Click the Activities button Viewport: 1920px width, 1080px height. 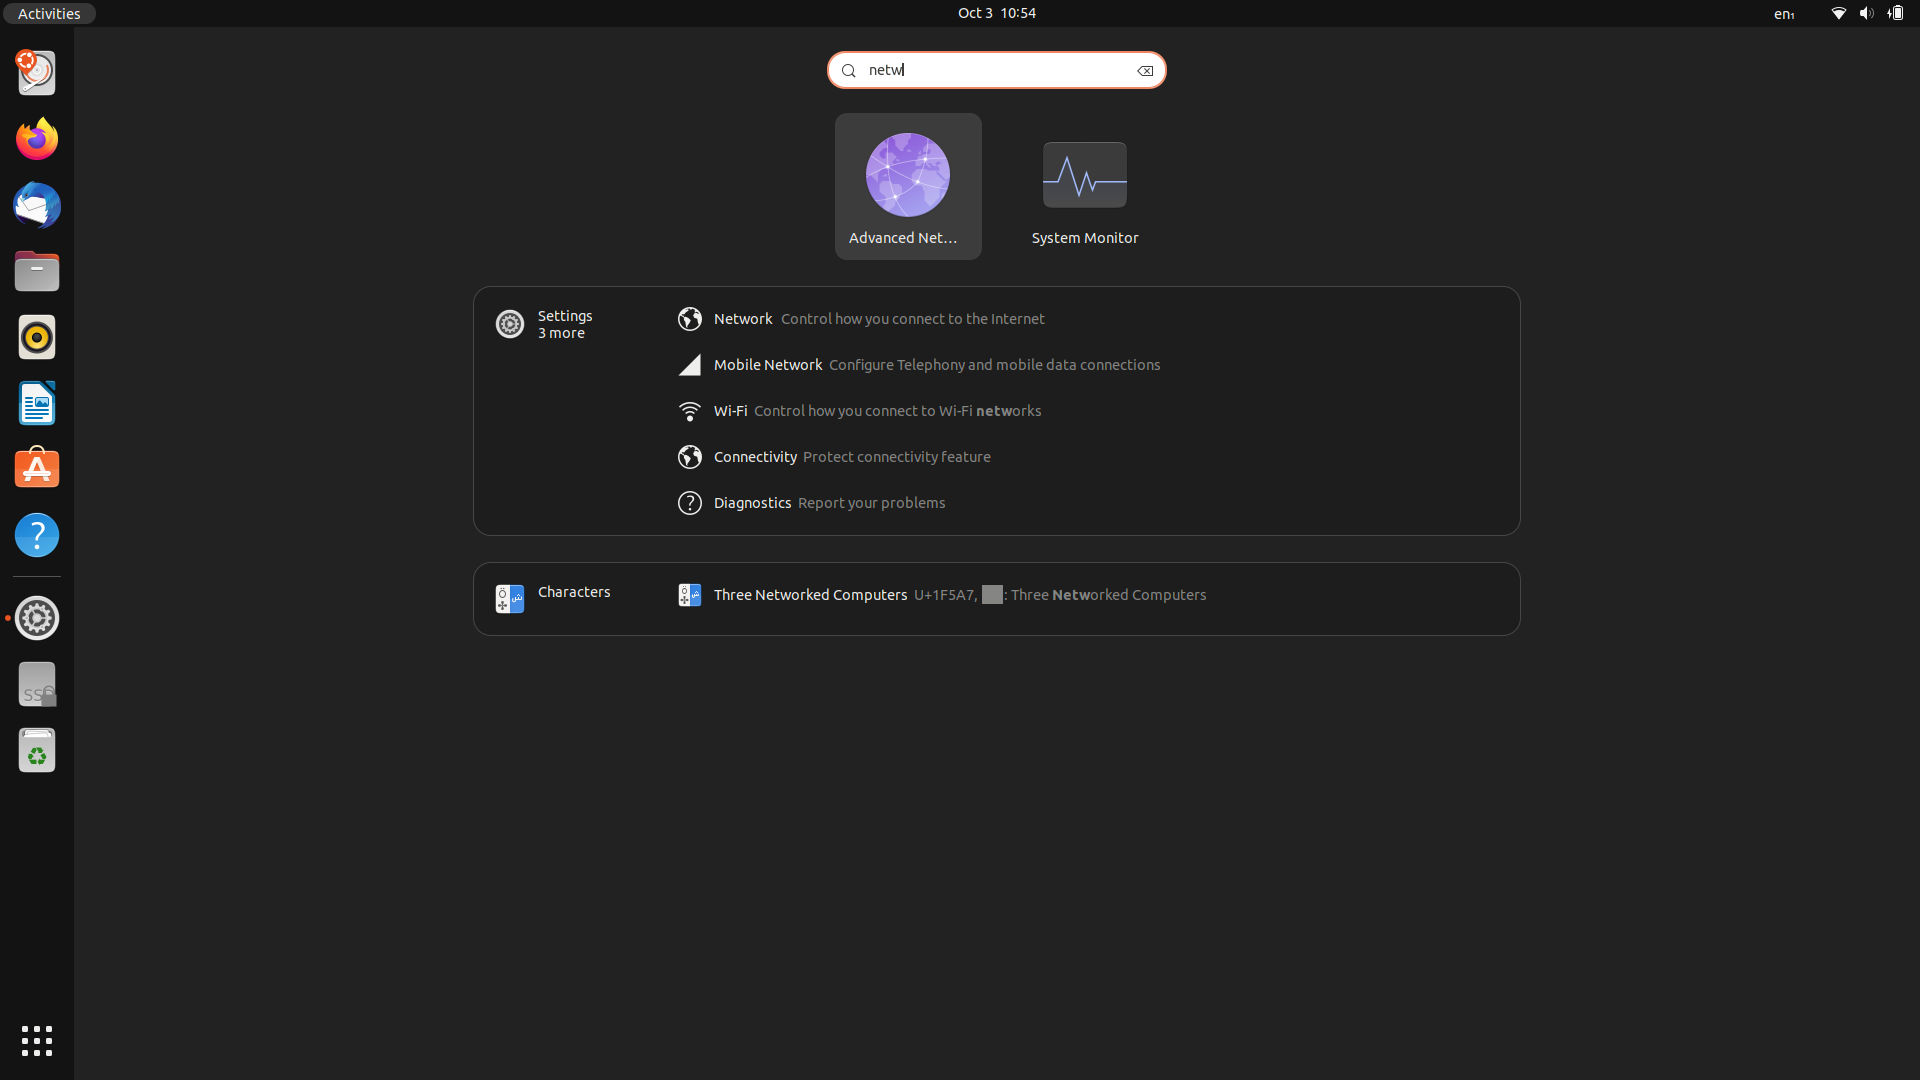click(49, 13)
